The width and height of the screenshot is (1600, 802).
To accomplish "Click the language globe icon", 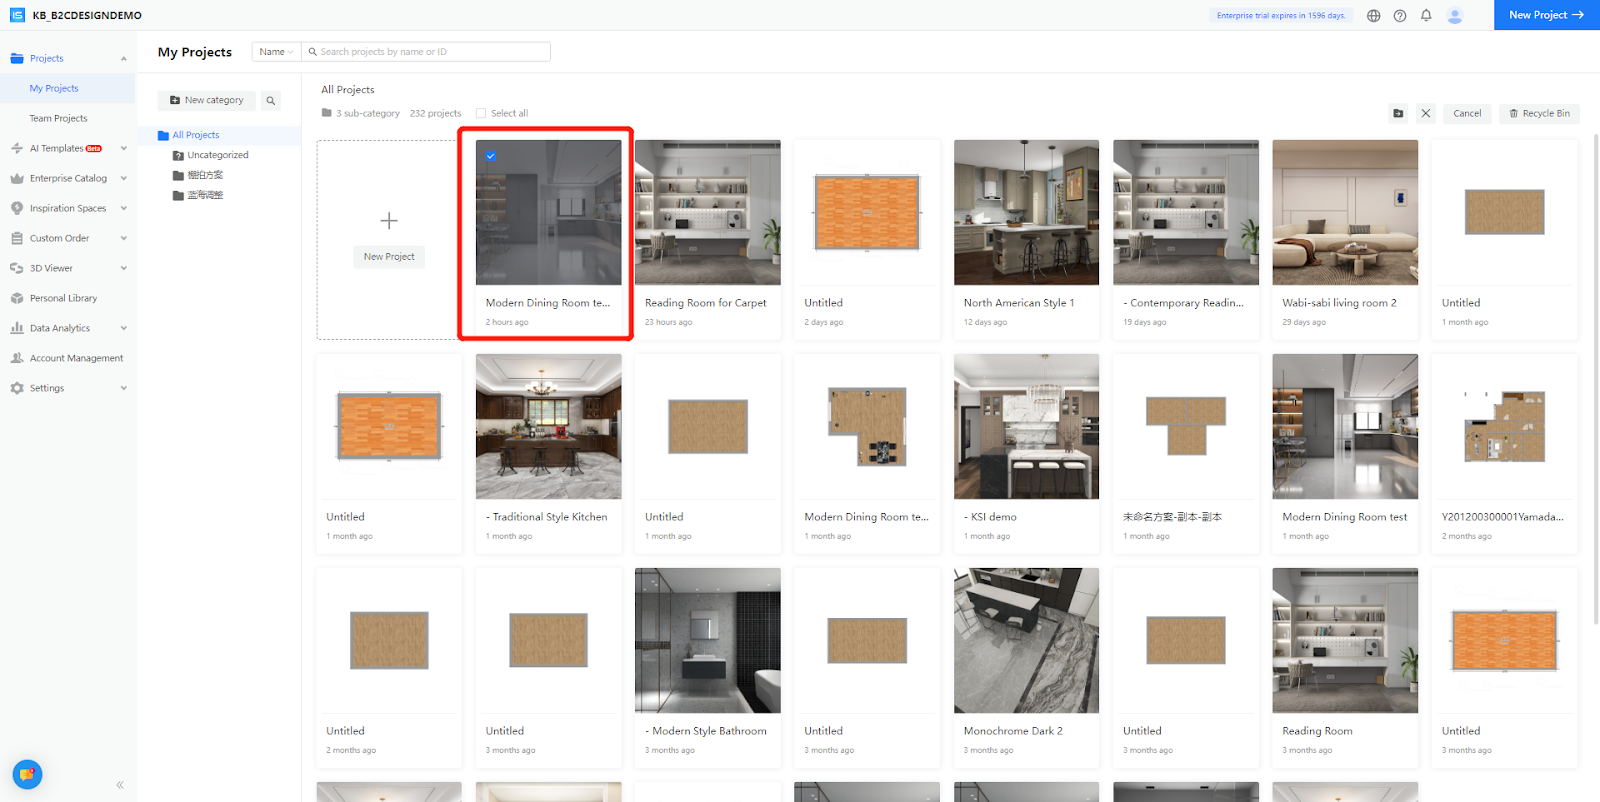I will pyautogui.click(x=1373, y=15).
